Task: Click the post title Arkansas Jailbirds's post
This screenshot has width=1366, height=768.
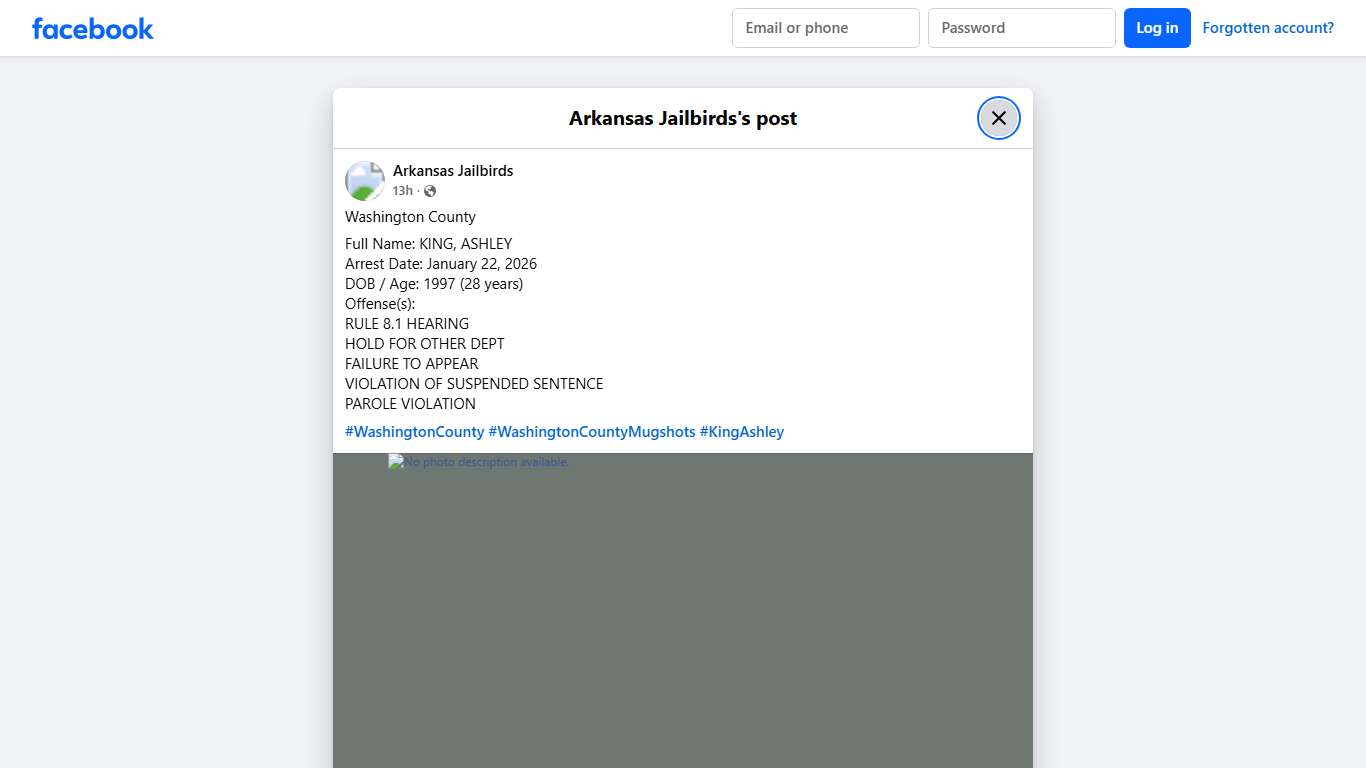Action: click(x=682, y=118)
